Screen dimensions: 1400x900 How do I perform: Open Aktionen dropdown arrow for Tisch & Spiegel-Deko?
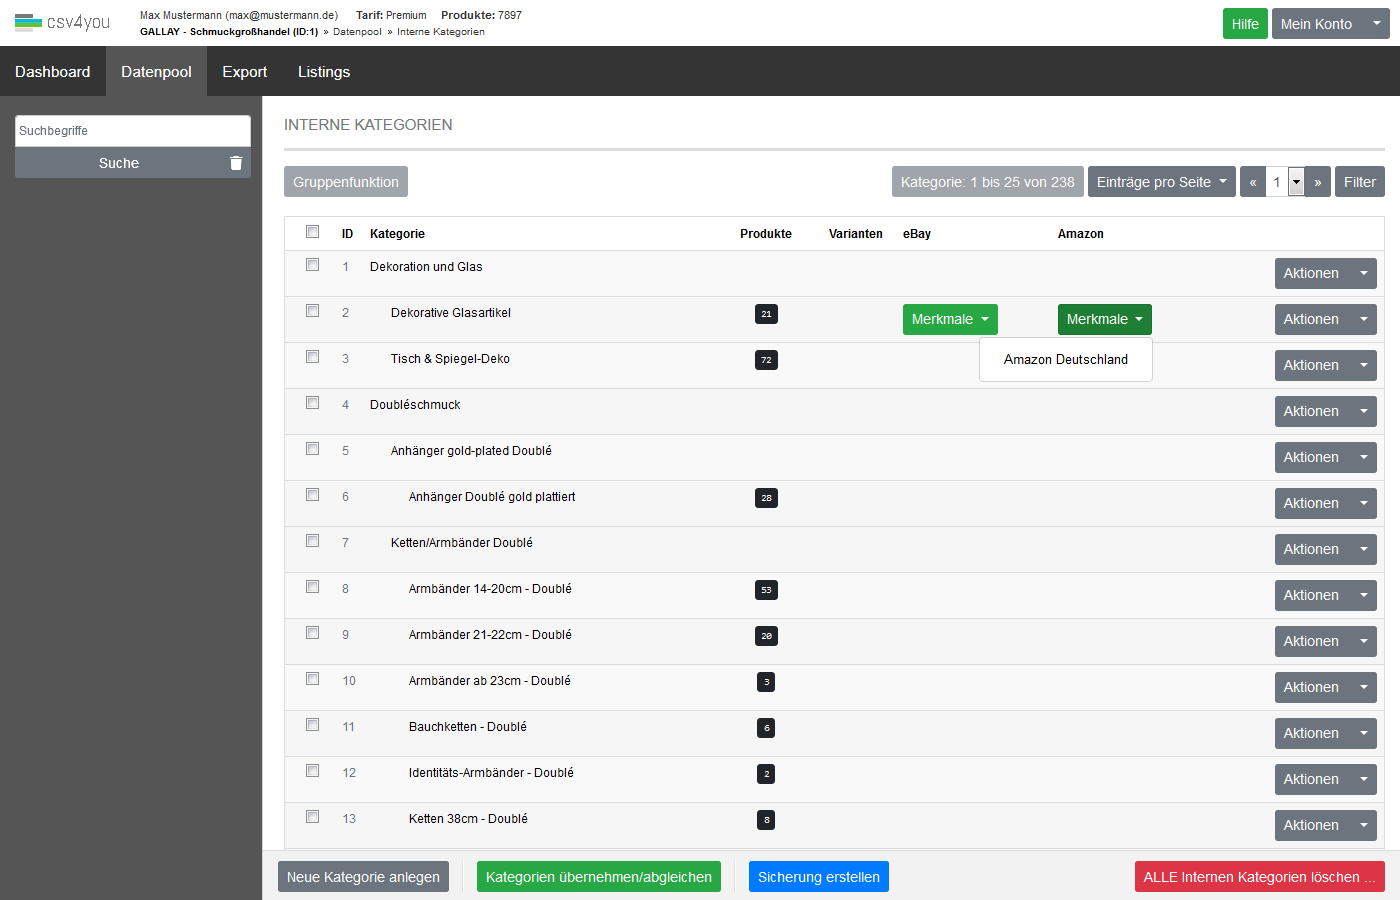pos(1363,365)
